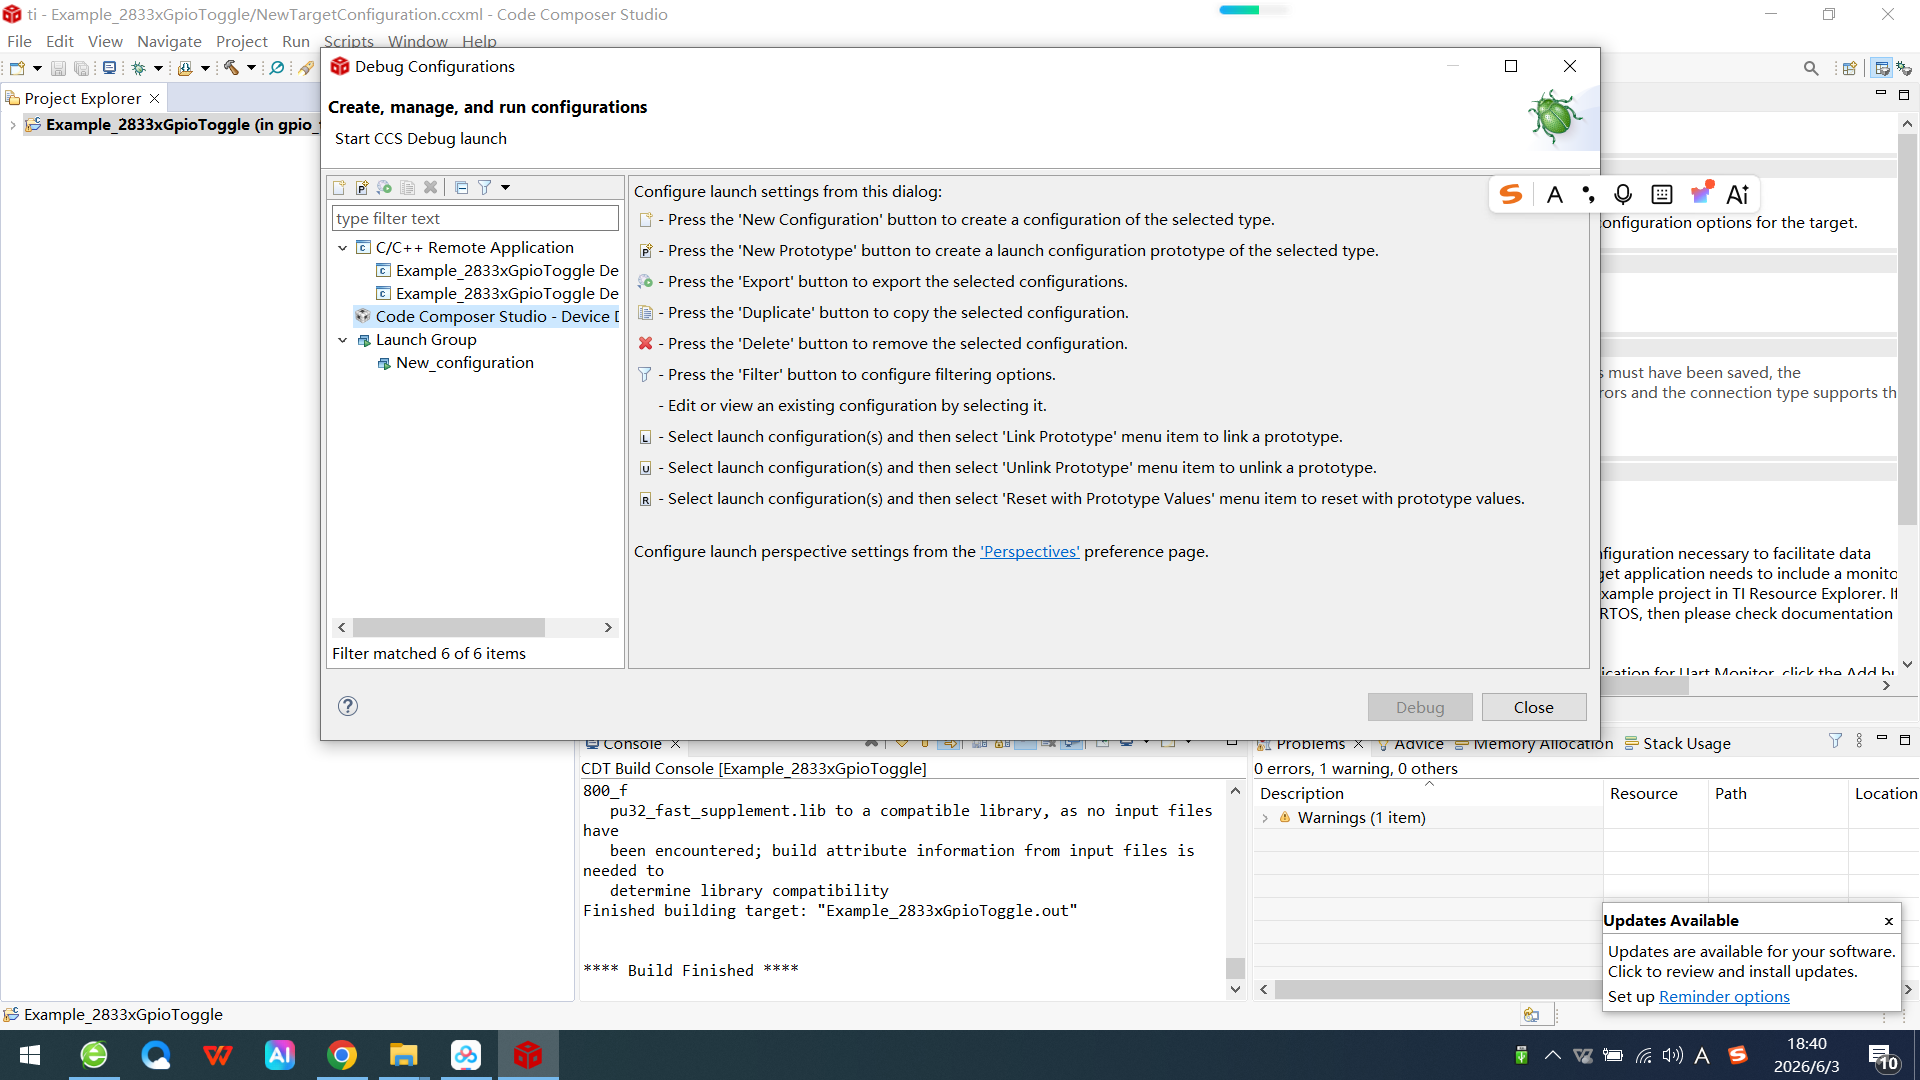Click the New toolbar icon in main window
This screenshot has height=1080, width=1920.
(17, 68)
